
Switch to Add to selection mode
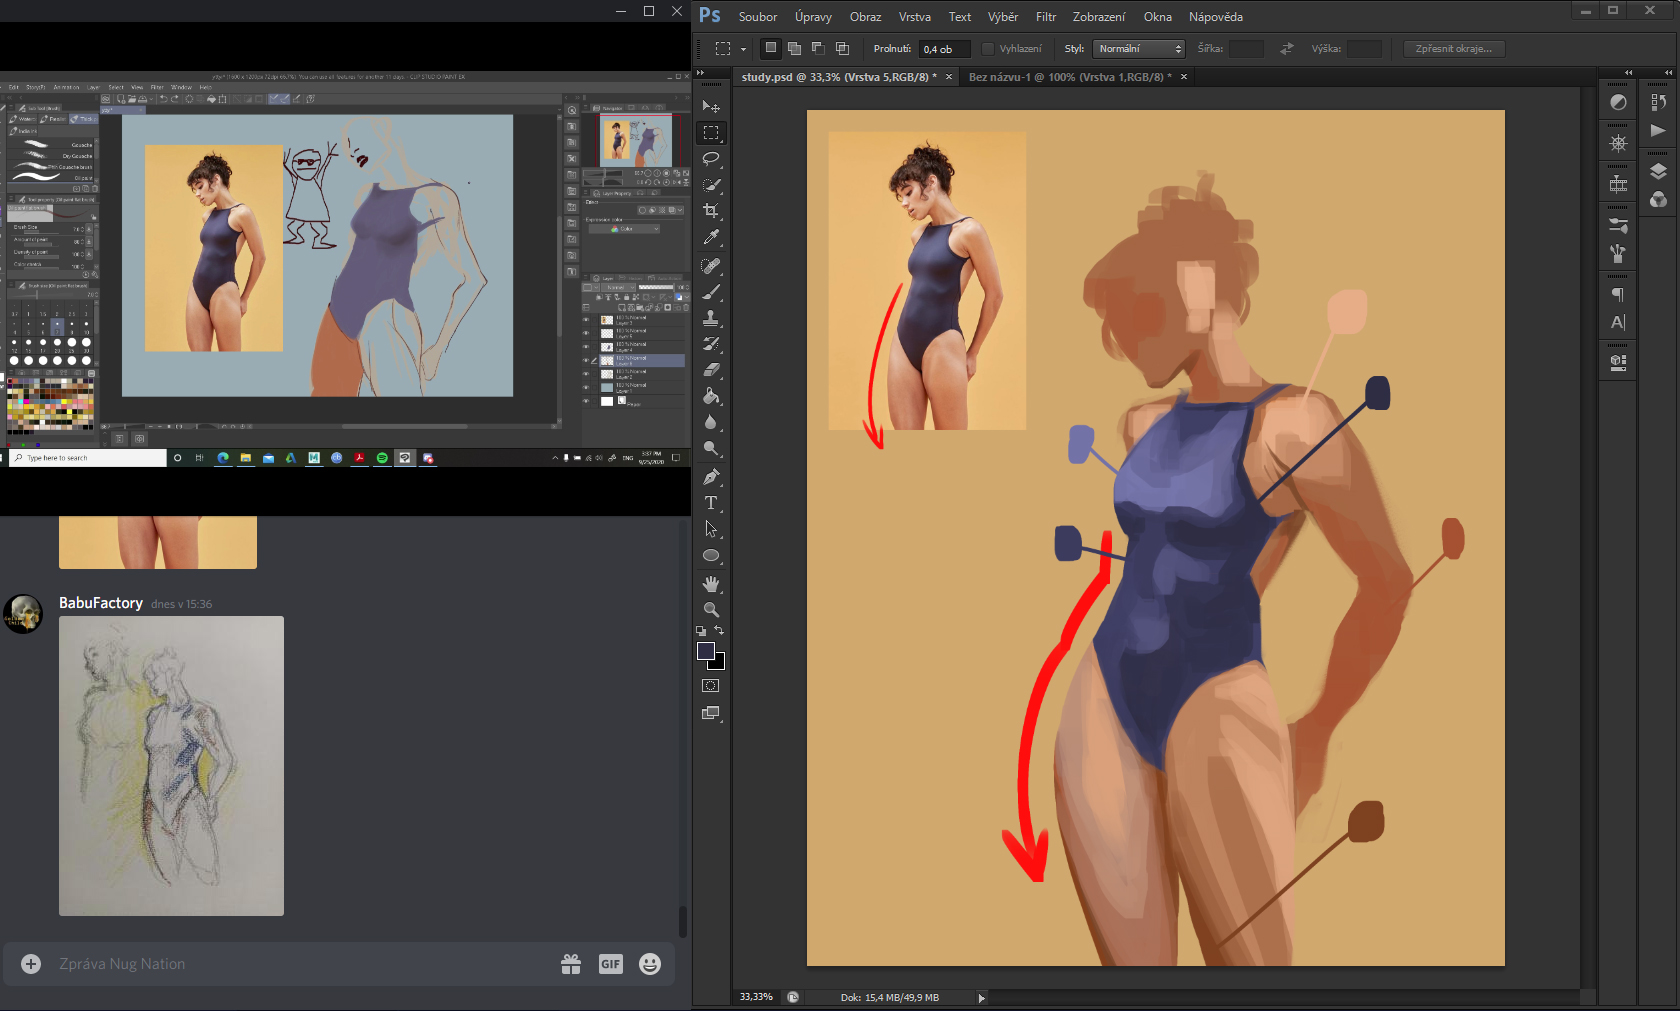click(x=794, y=48)
